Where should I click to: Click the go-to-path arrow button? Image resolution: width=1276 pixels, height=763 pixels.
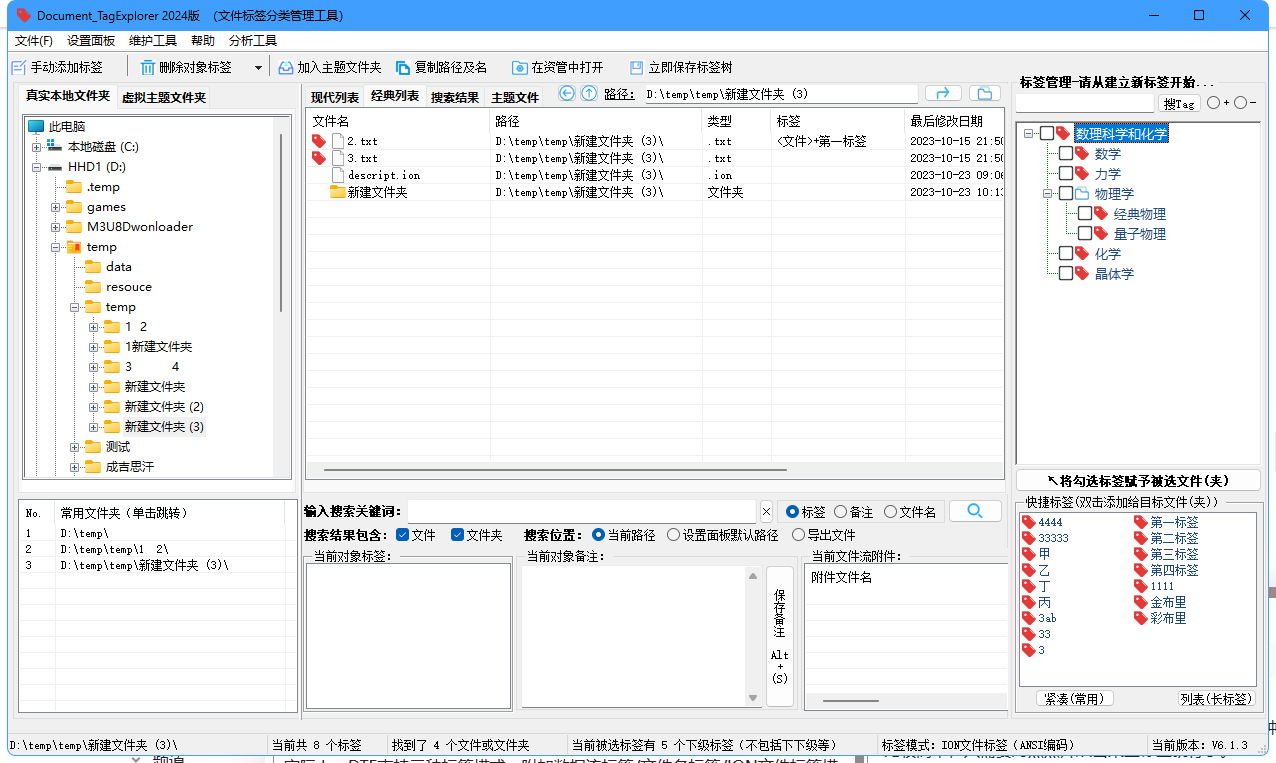tap(943, 93)
